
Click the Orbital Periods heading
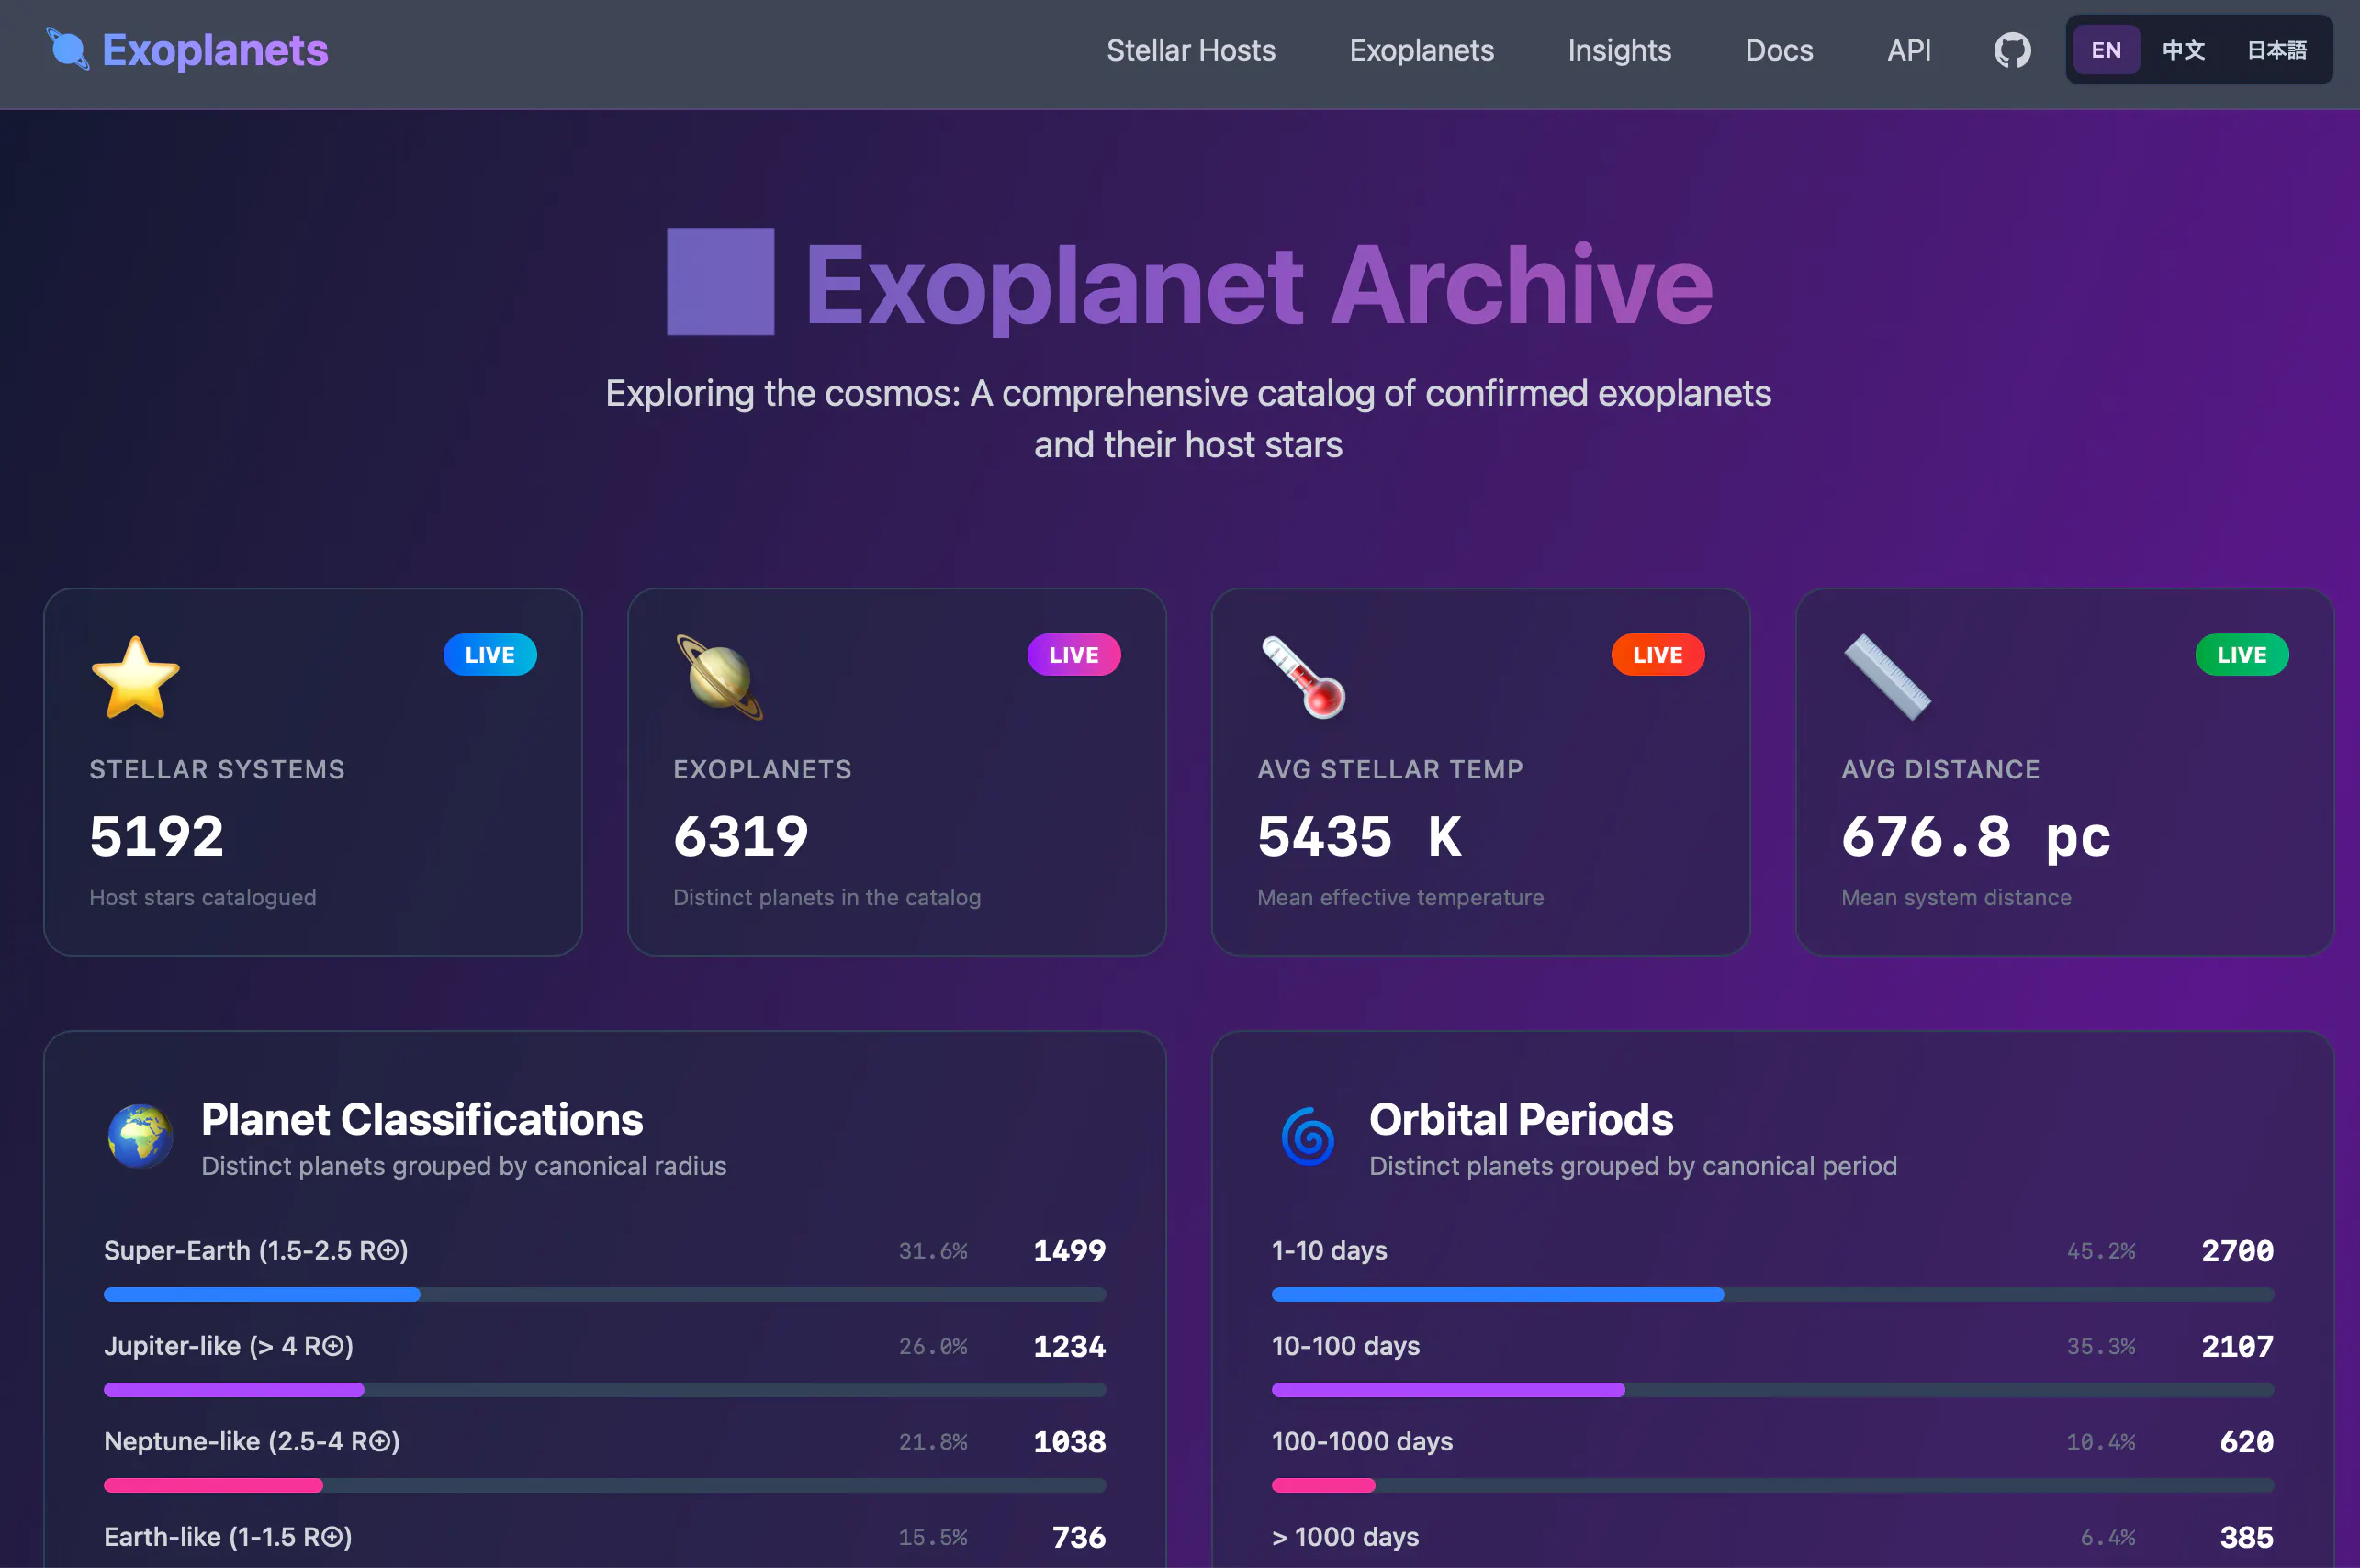(1521, 1119)
